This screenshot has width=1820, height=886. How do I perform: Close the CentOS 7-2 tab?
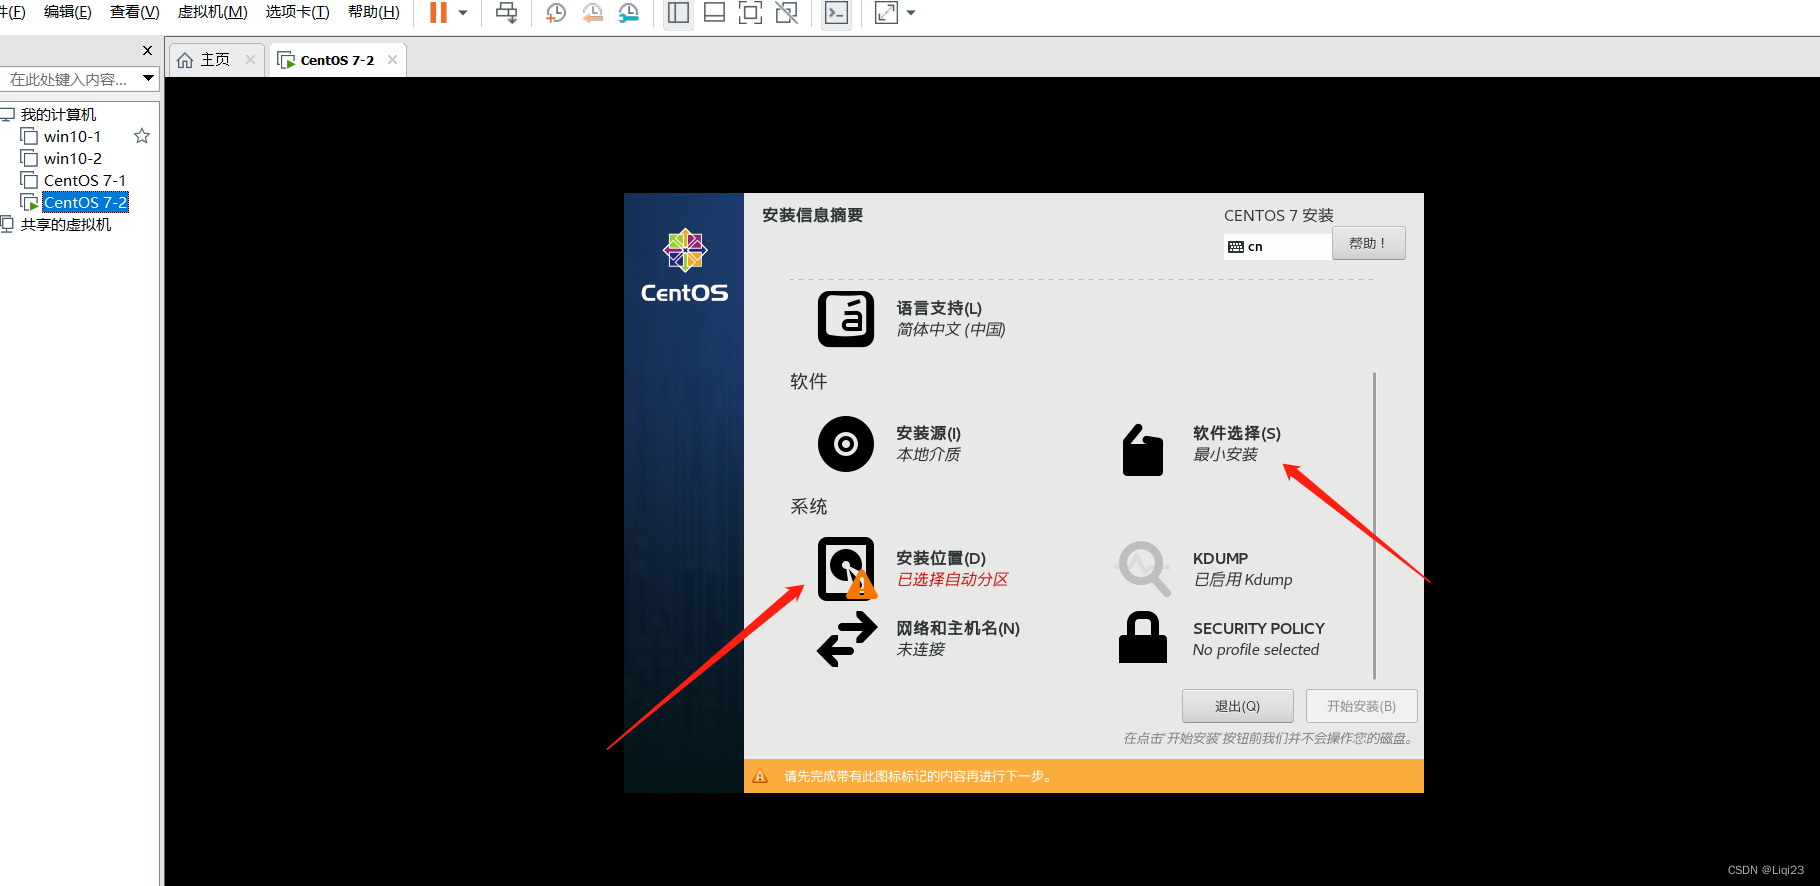(x=392, y=60)
